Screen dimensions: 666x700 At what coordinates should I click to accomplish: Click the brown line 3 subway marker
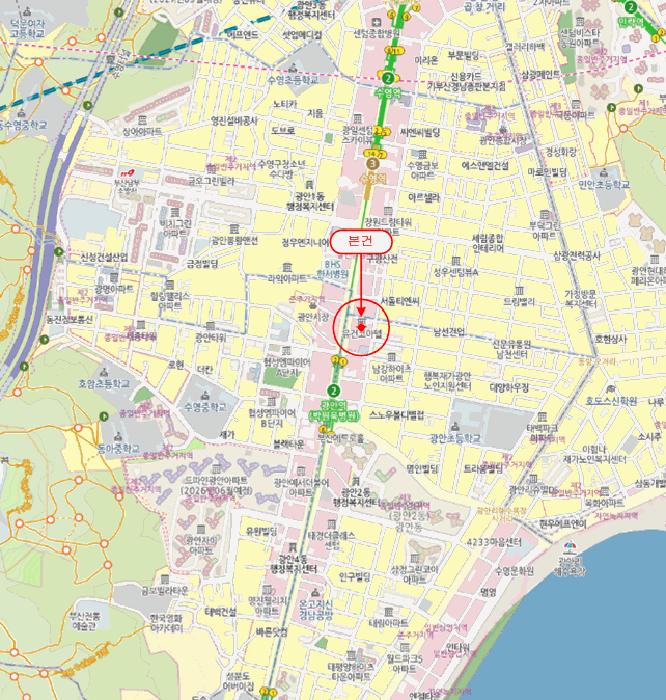coord(373,164)
